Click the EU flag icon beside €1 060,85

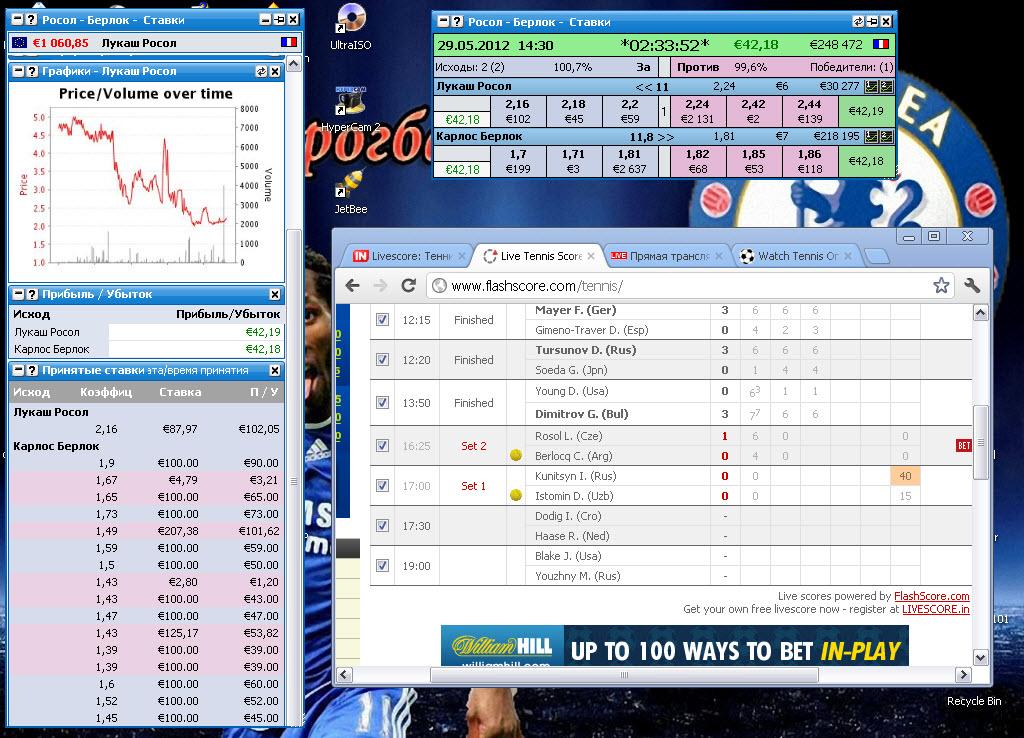tap(20, 42)
